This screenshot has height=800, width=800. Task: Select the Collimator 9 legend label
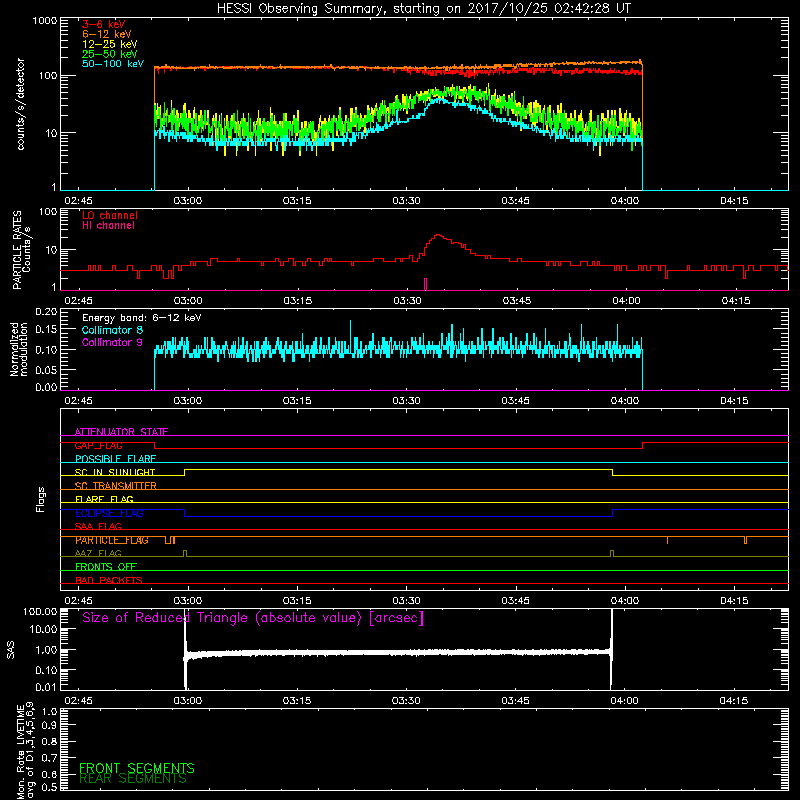coord(112,342)
